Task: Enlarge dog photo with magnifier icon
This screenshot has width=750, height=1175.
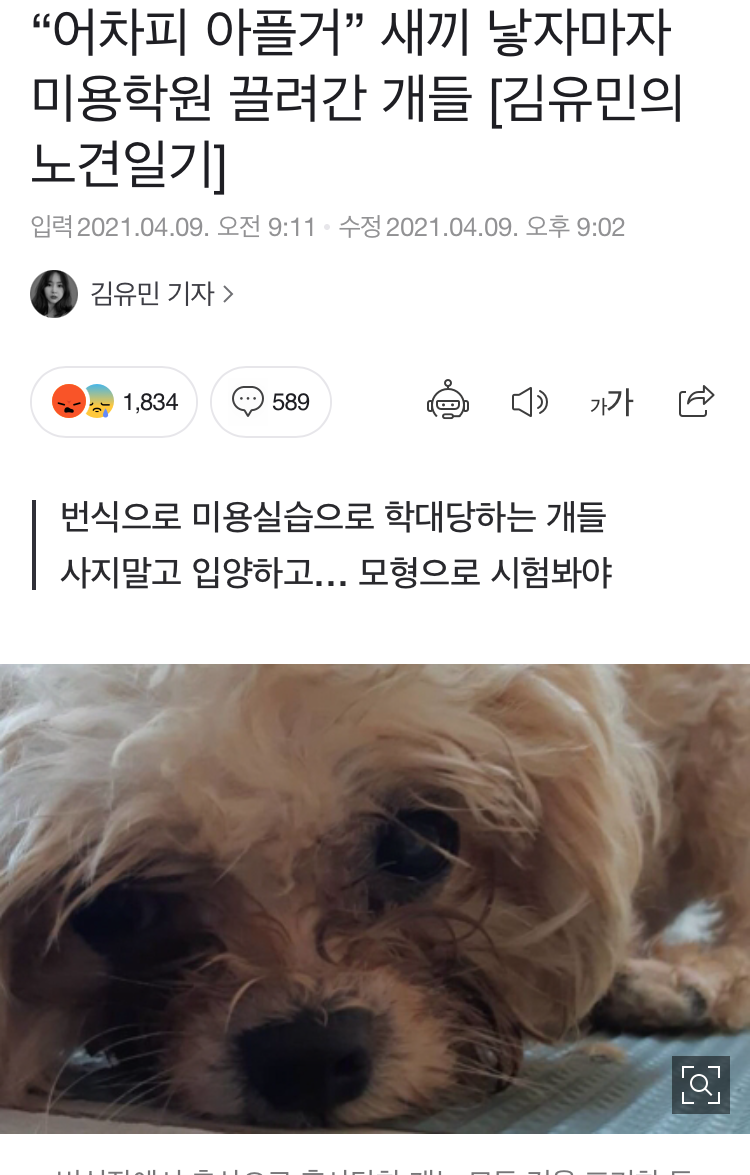Action: point(701,1084)
